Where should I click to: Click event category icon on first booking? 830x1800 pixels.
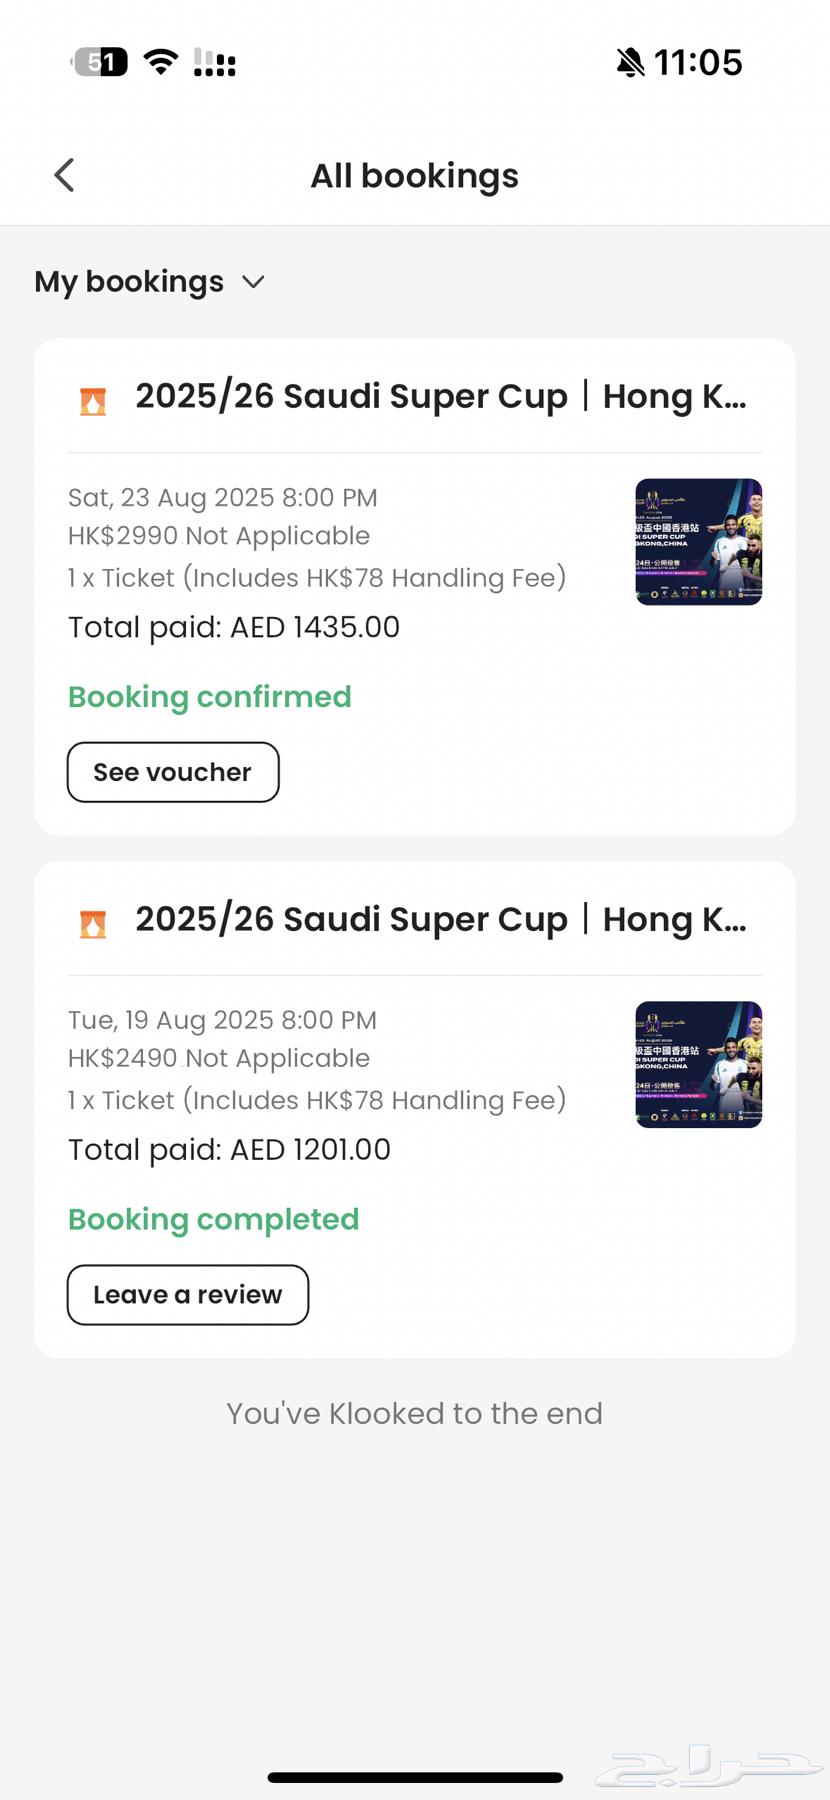pyautogui.click(x=93, y=401)
